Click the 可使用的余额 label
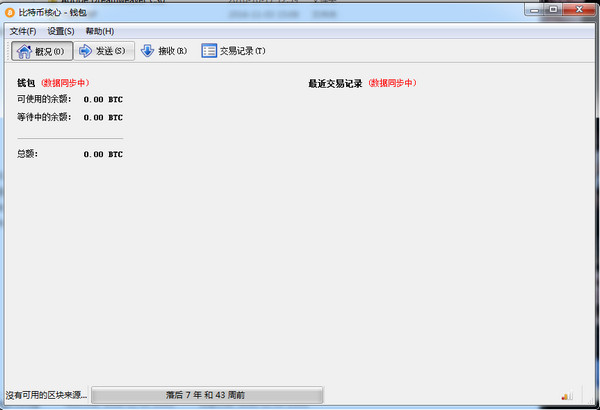600x410 pixels. coord(44,99)
